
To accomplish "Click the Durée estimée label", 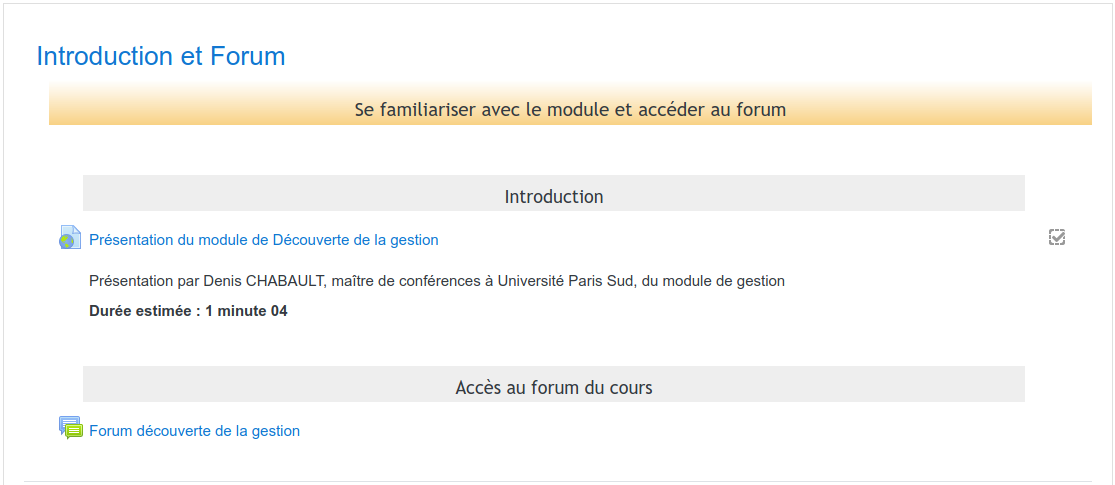I will pos(141,311).
